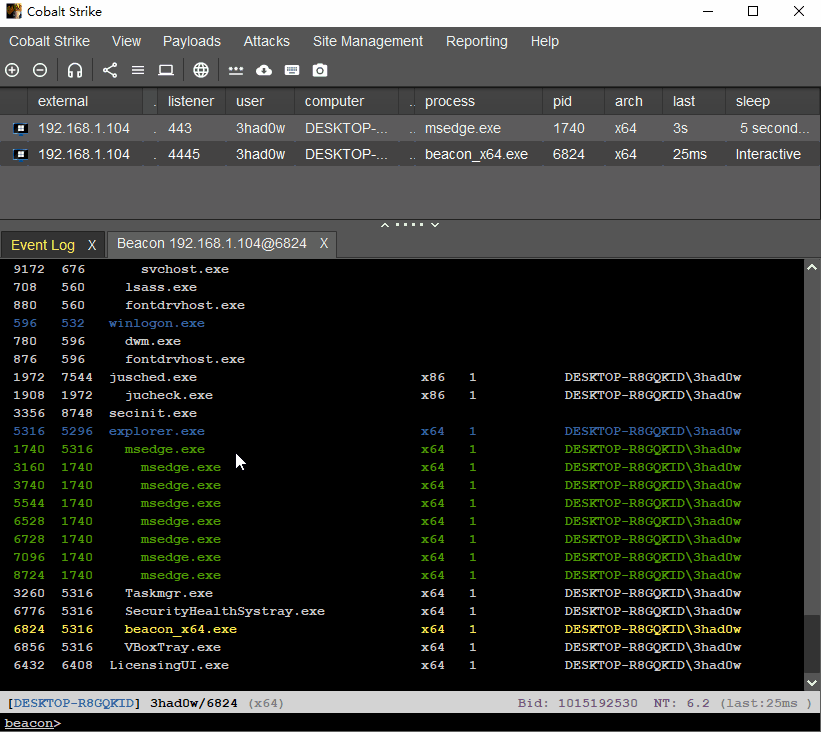Click Taskmgr.exe in process list
This screenshot has height=732, width=821.
click(x=169, y=593)
